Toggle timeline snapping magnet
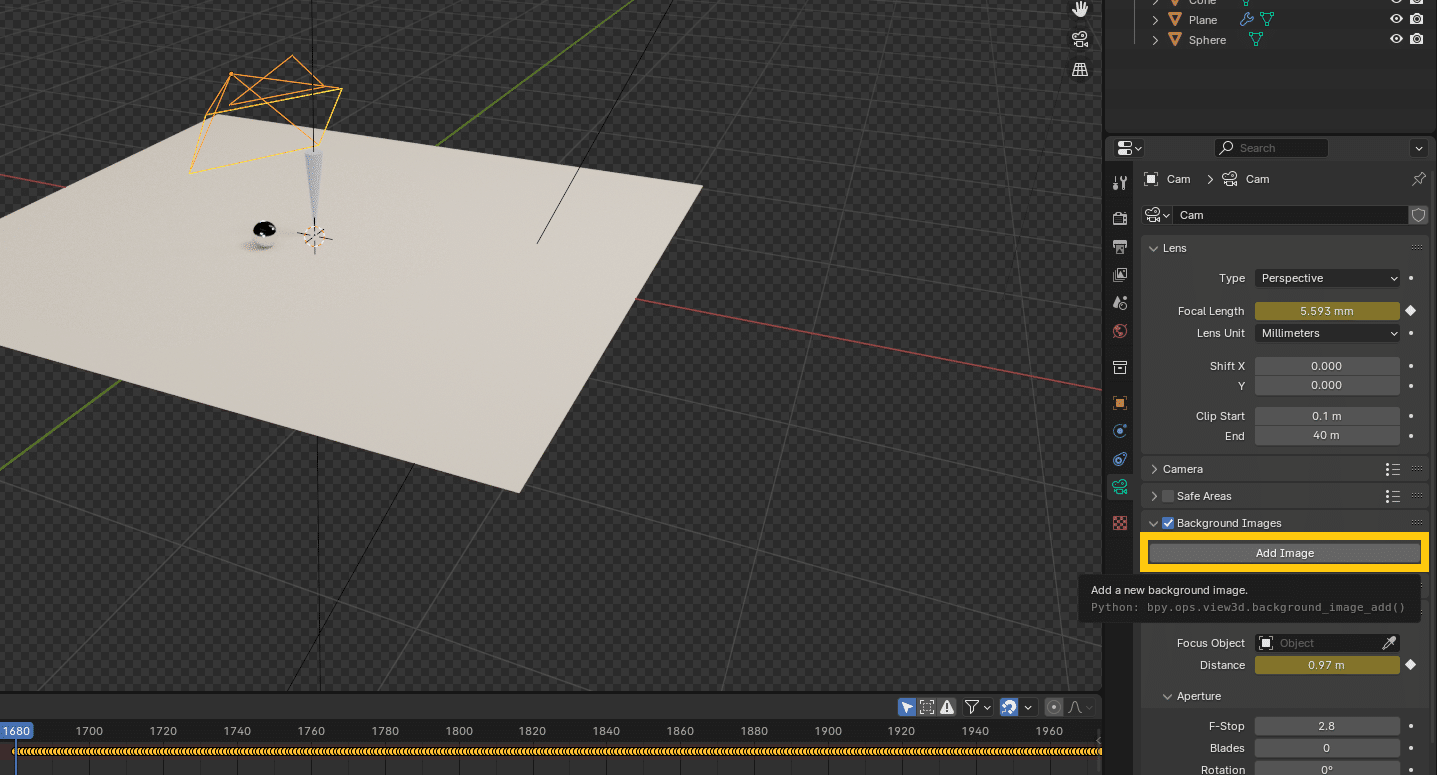 [x=1009, y=707]
